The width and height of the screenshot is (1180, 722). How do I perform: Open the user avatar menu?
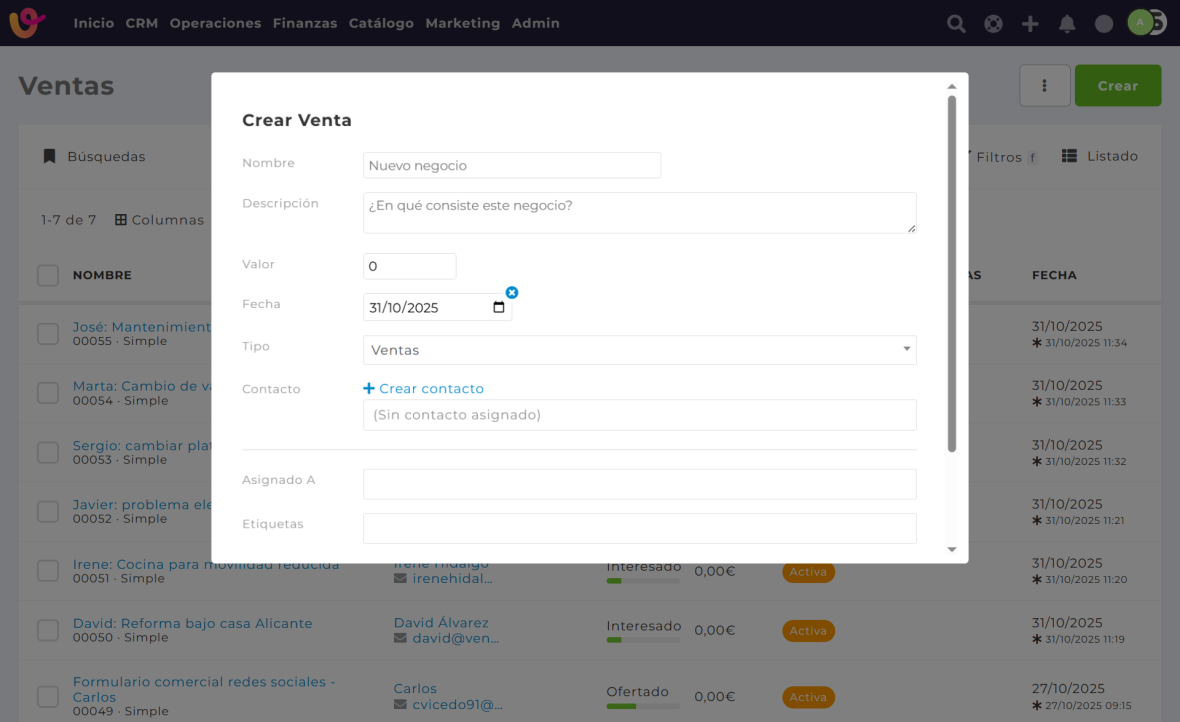(x=1141, y=23)
